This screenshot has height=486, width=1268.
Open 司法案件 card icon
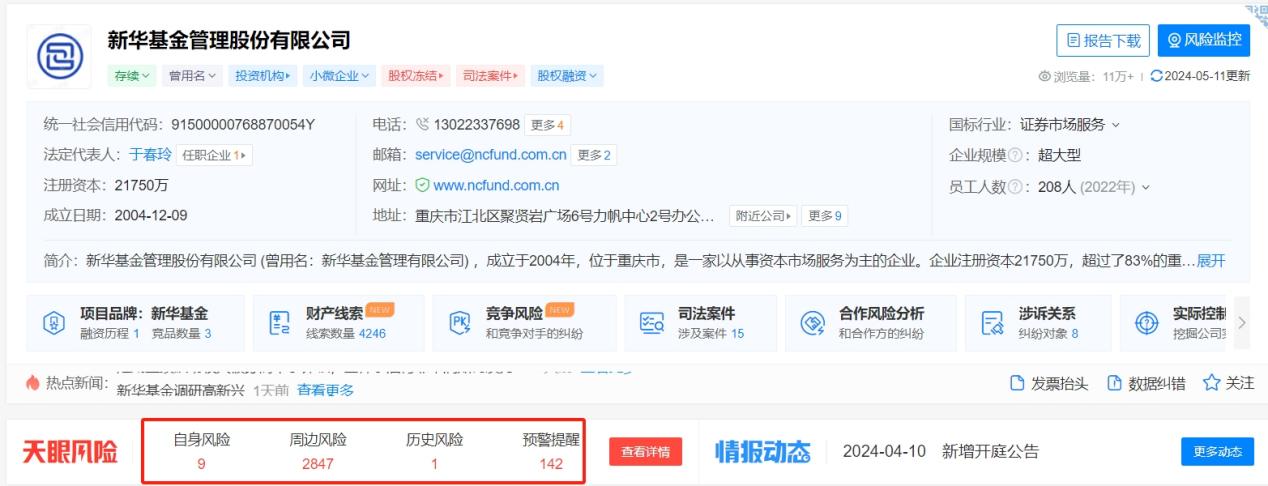coord(651,323)
